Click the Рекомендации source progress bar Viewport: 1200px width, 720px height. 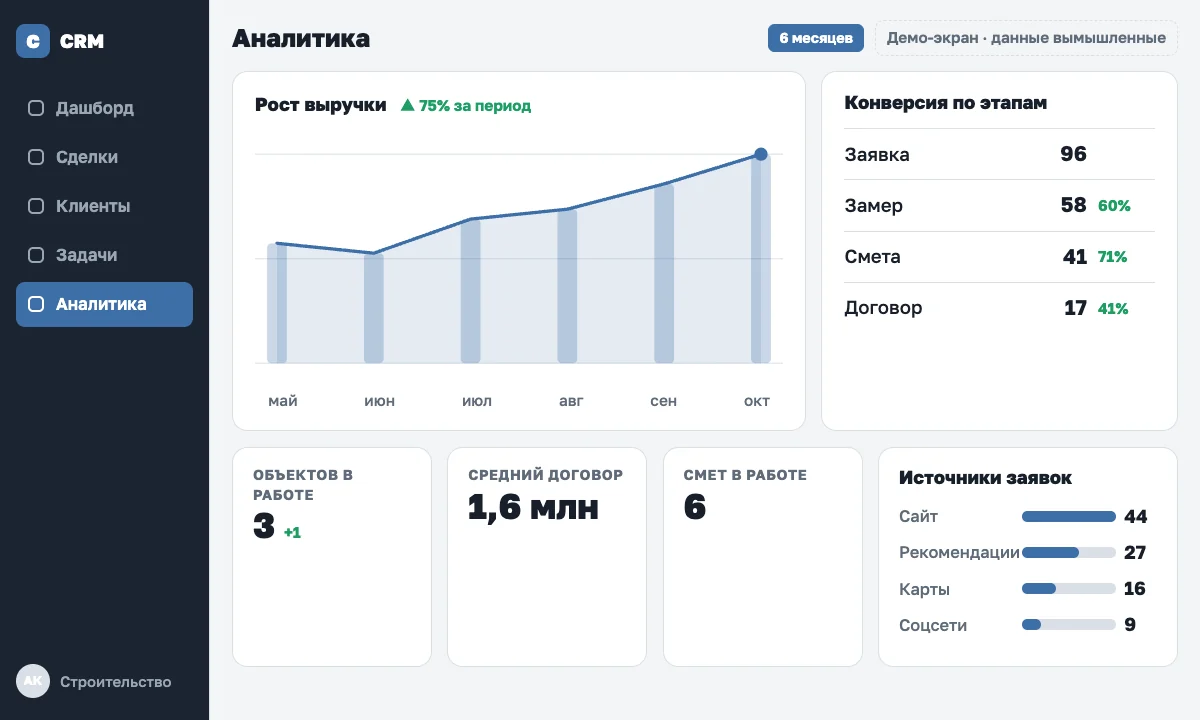pos(1069,553)
